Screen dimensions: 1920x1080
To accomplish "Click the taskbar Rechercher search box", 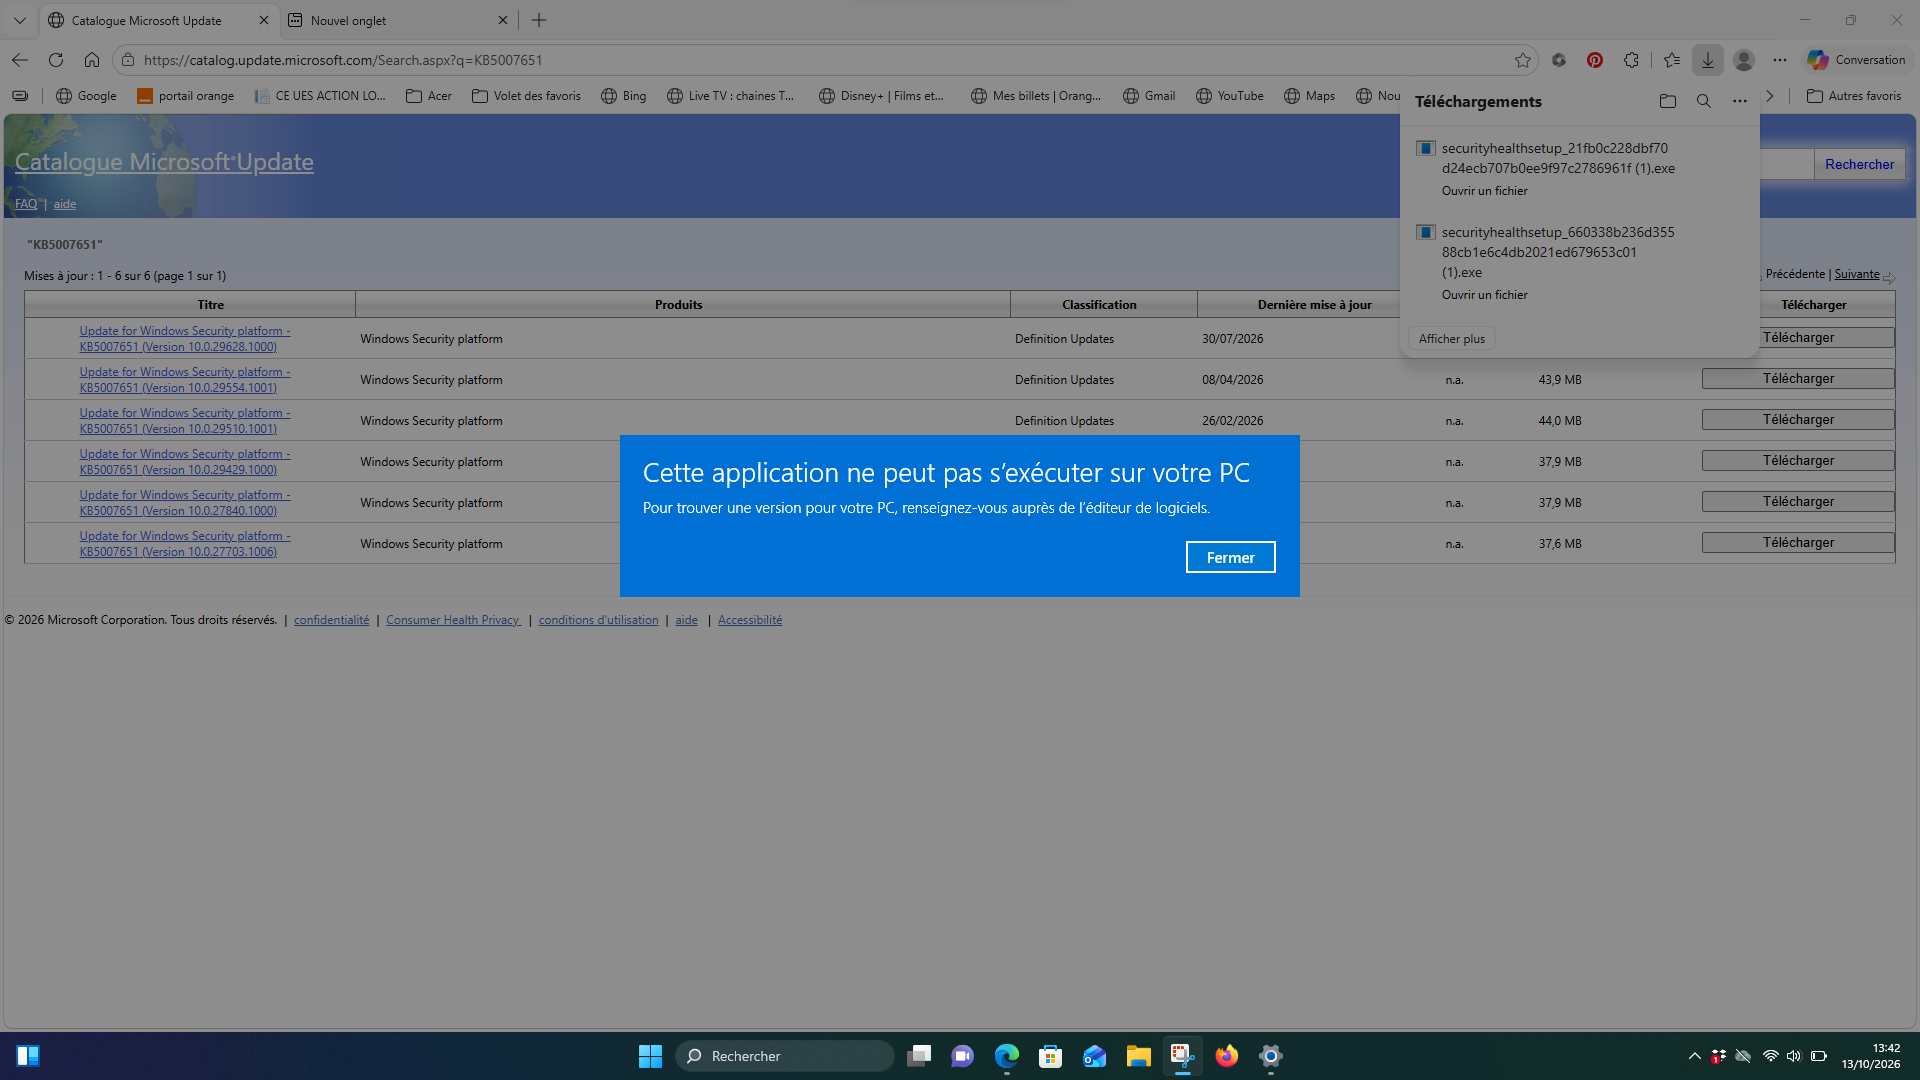I will (x=785, y=1056).
